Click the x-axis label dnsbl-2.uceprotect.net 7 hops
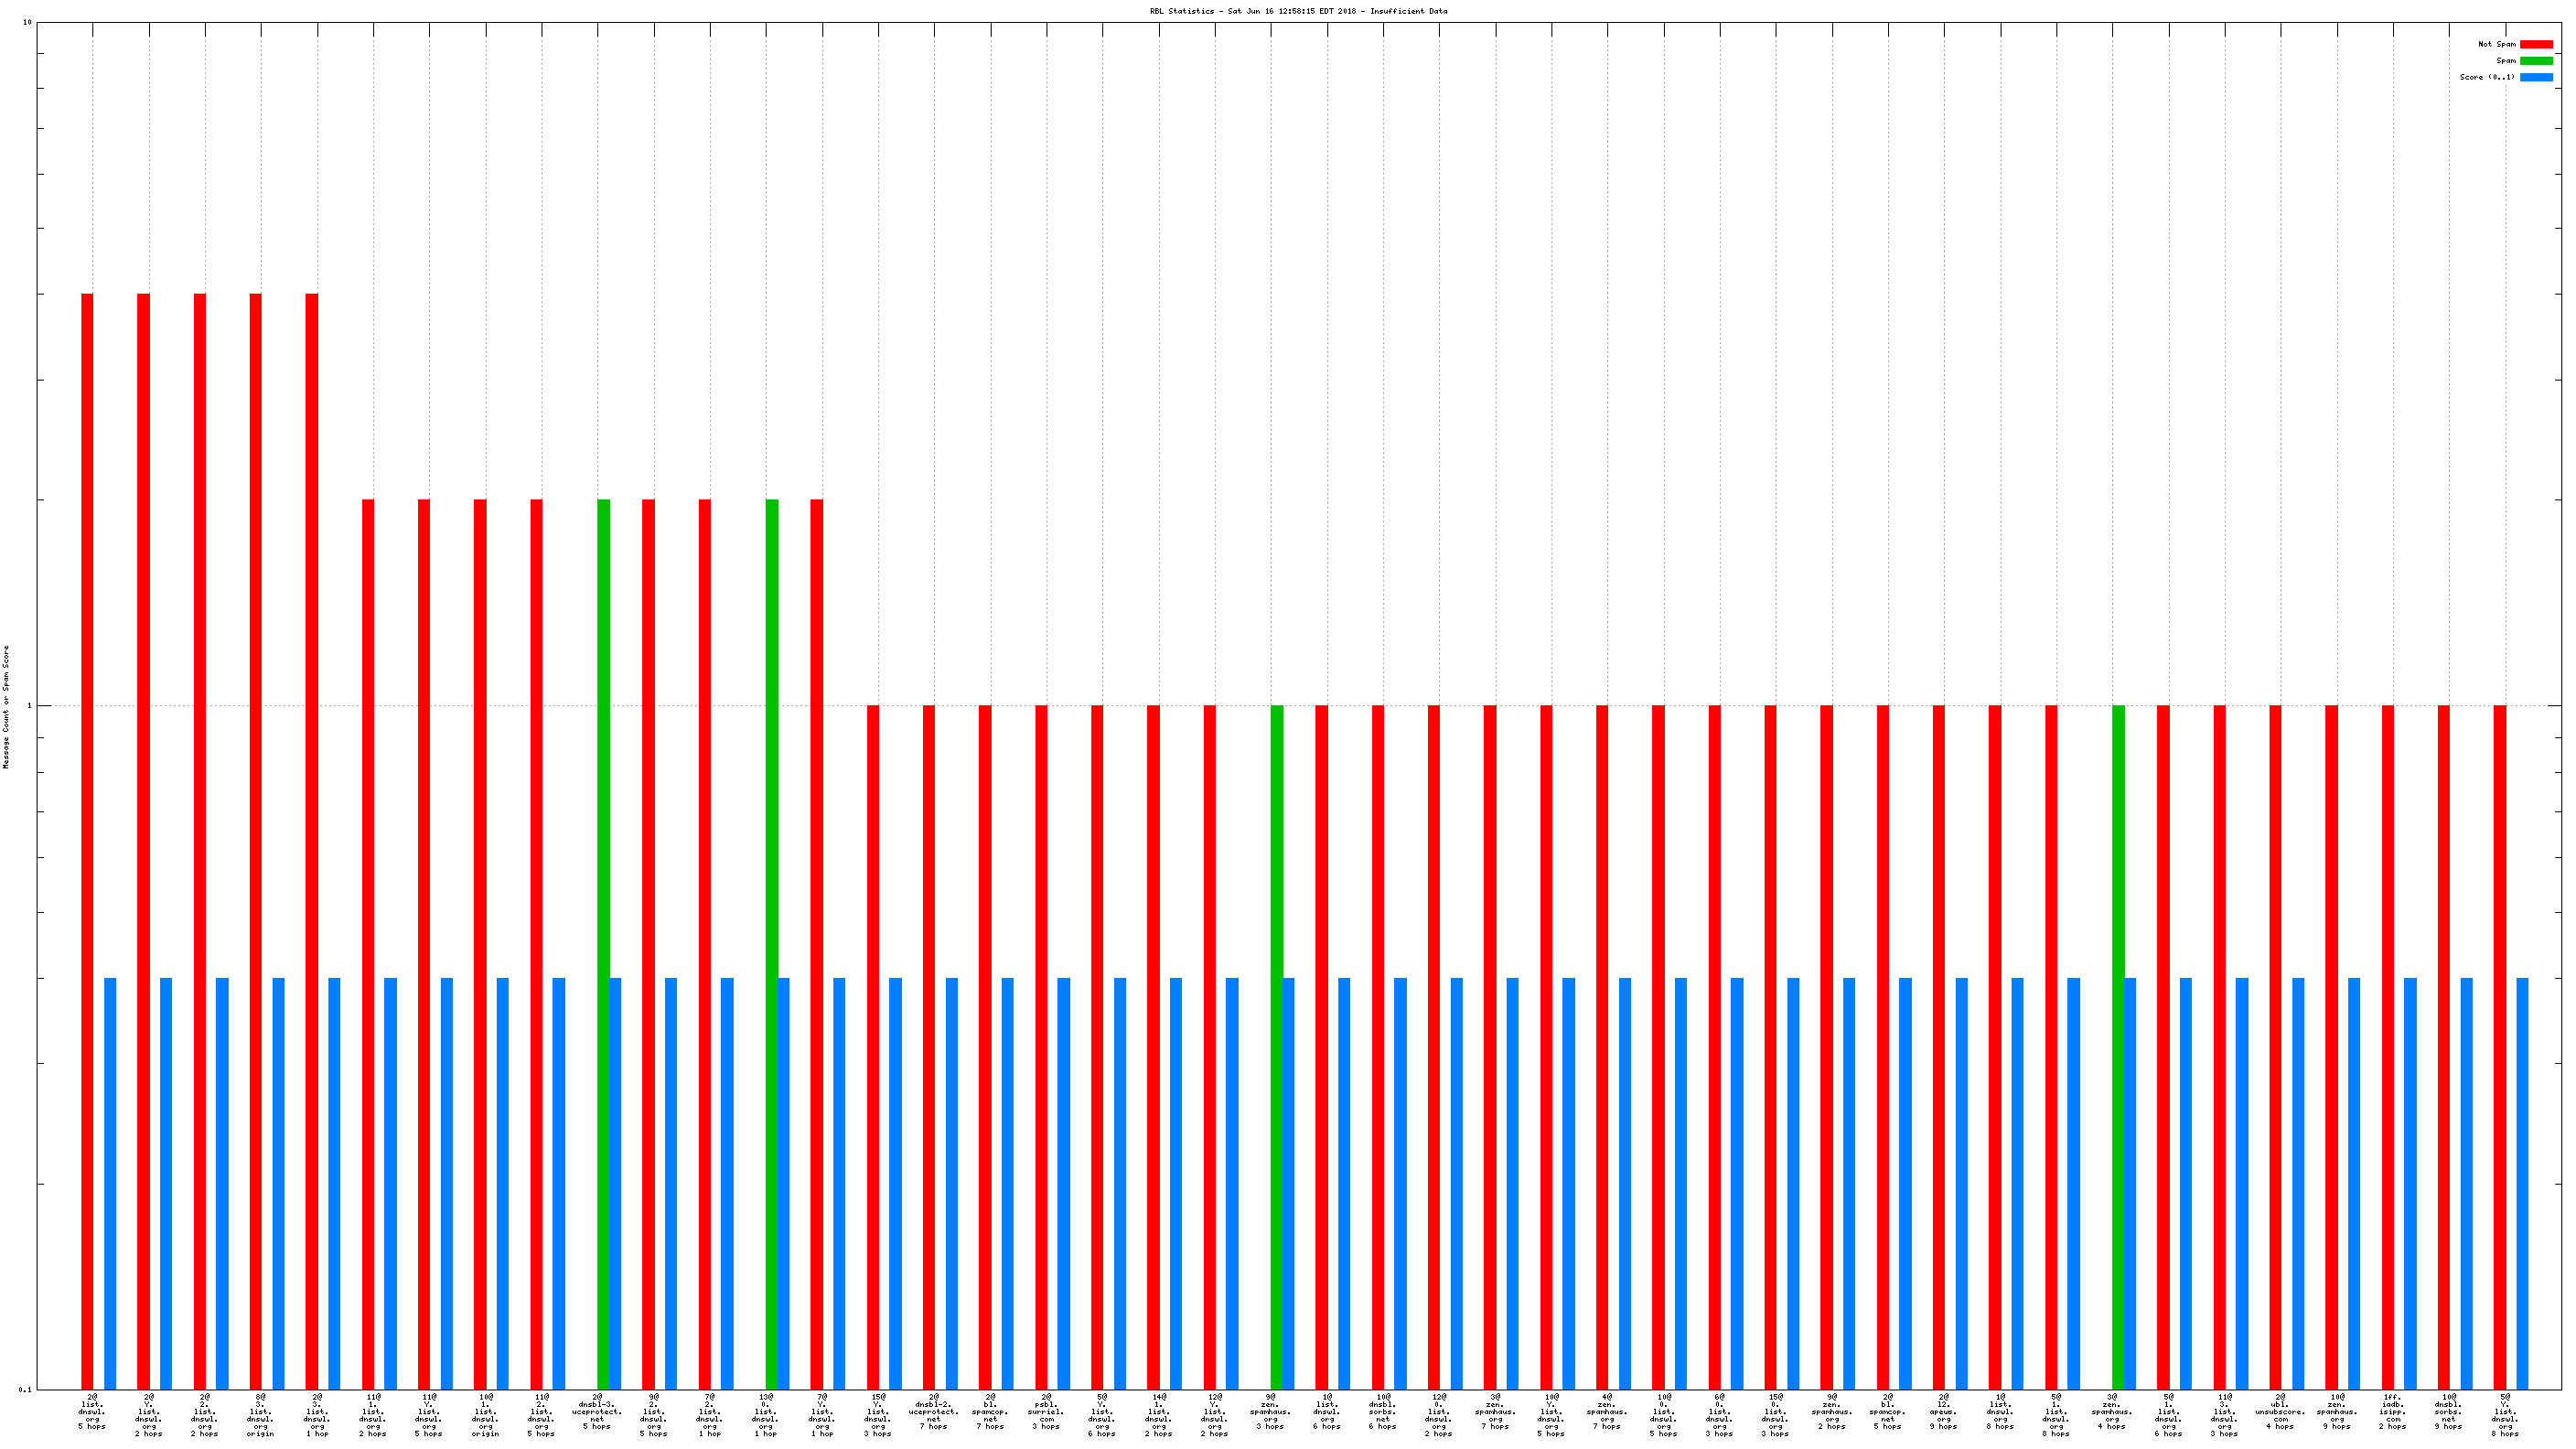 (x=933, y=1414)
